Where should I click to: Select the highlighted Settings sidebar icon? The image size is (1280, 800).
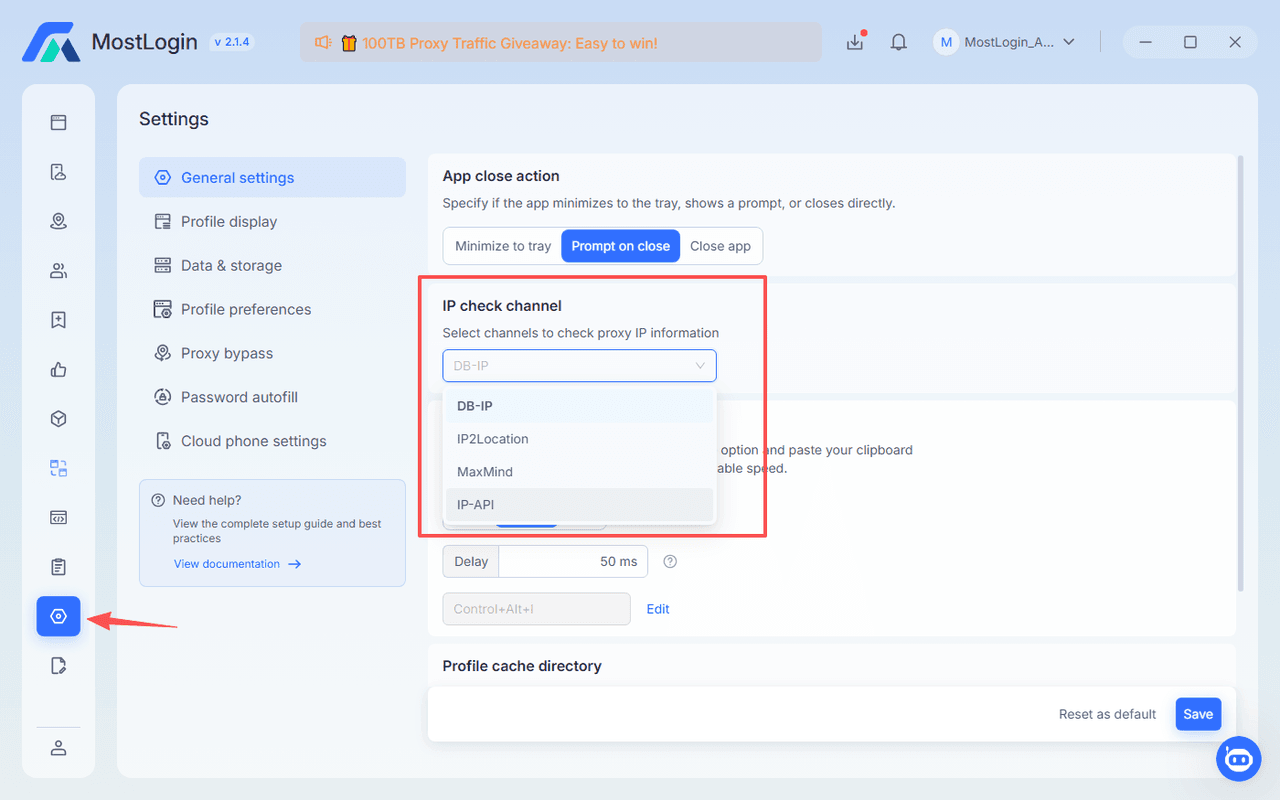pos(58,617)
